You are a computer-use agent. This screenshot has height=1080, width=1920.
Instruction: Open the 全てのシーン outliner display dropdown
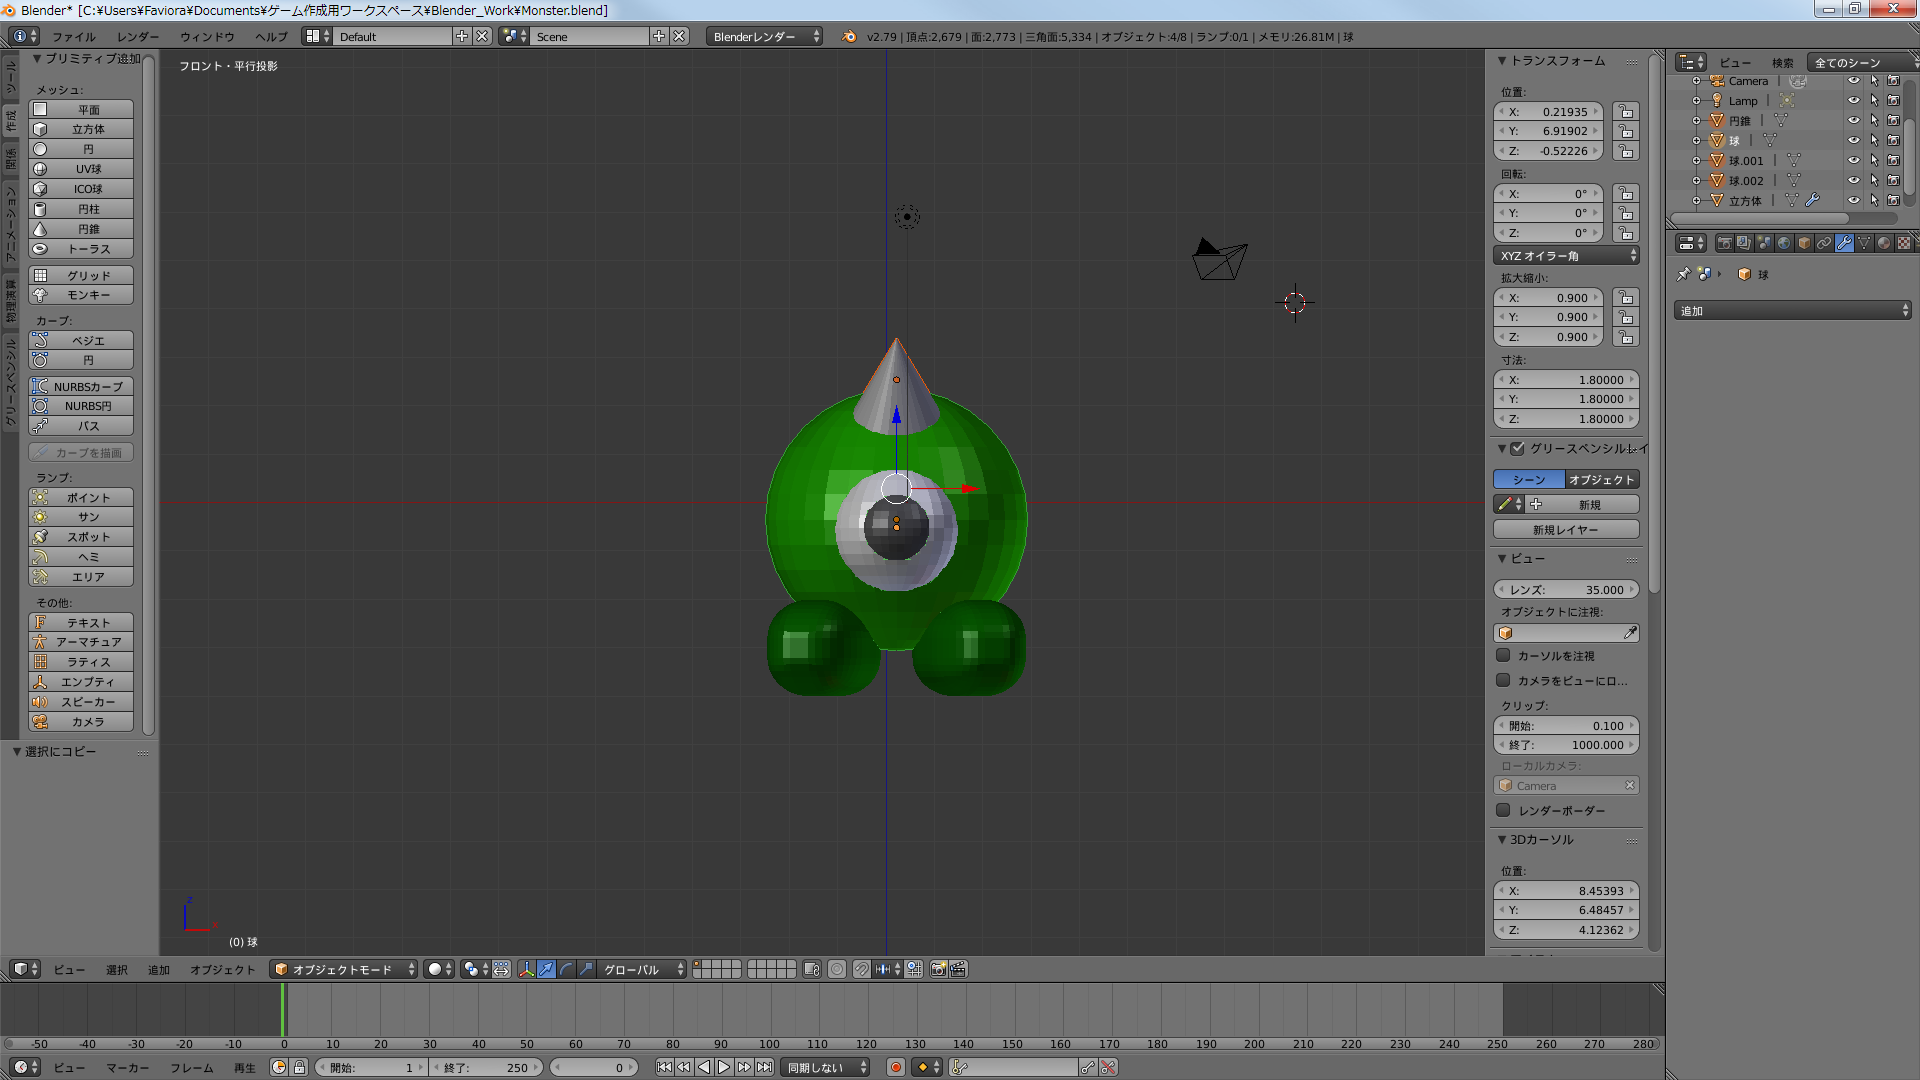pyautogui.click(x=1863, y=62)
